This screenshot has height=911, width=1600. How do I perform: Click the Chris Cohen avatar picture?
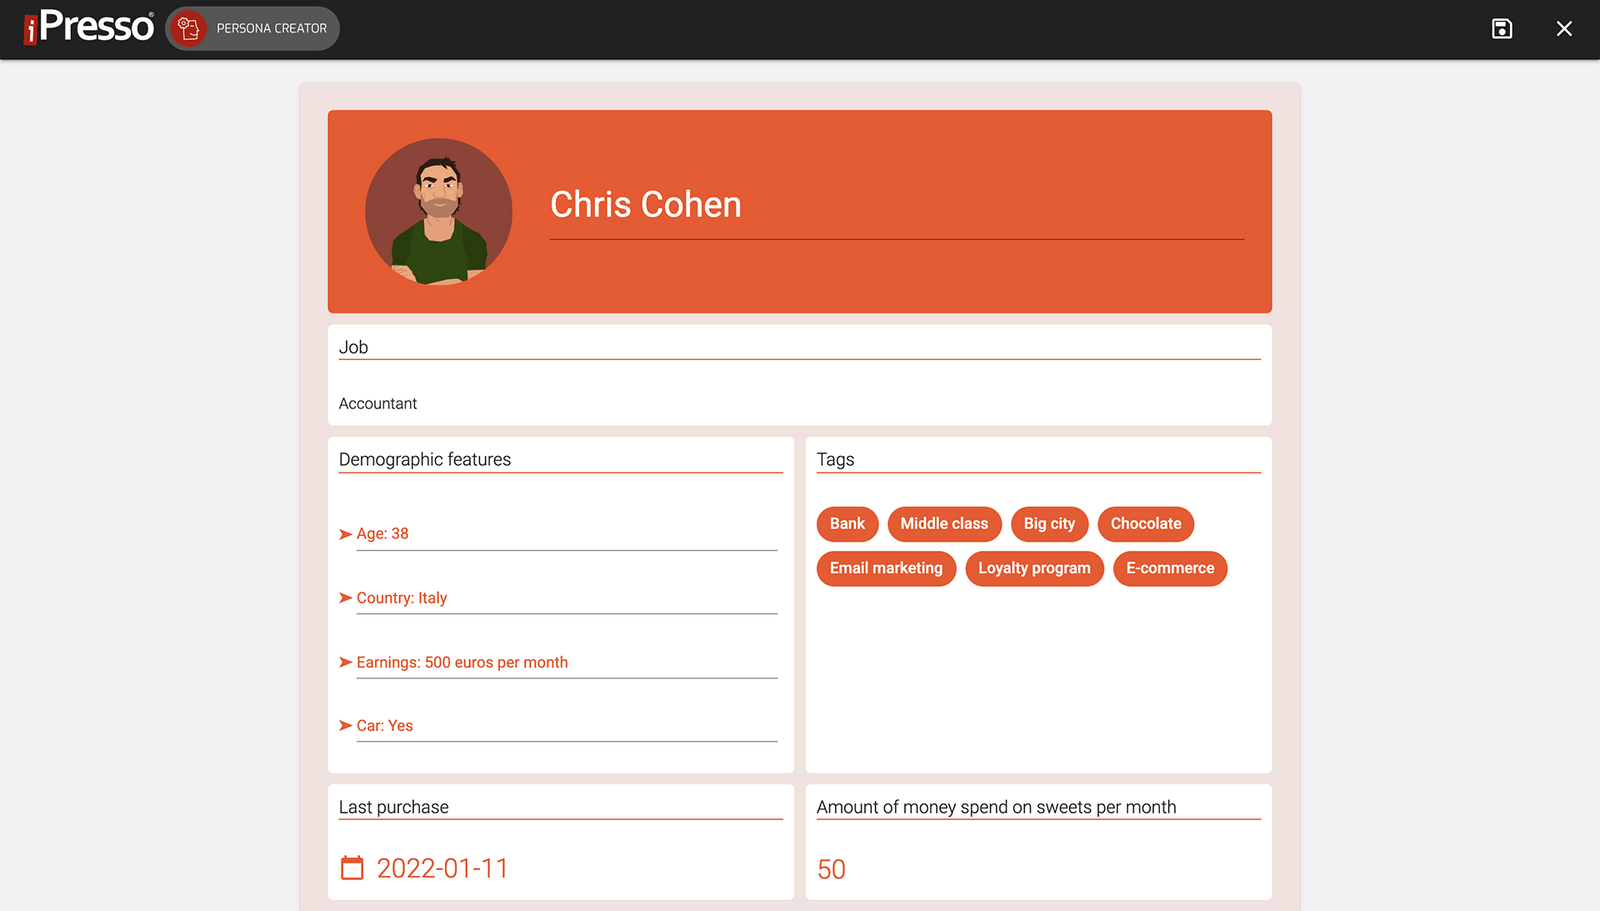click(439, 211)
